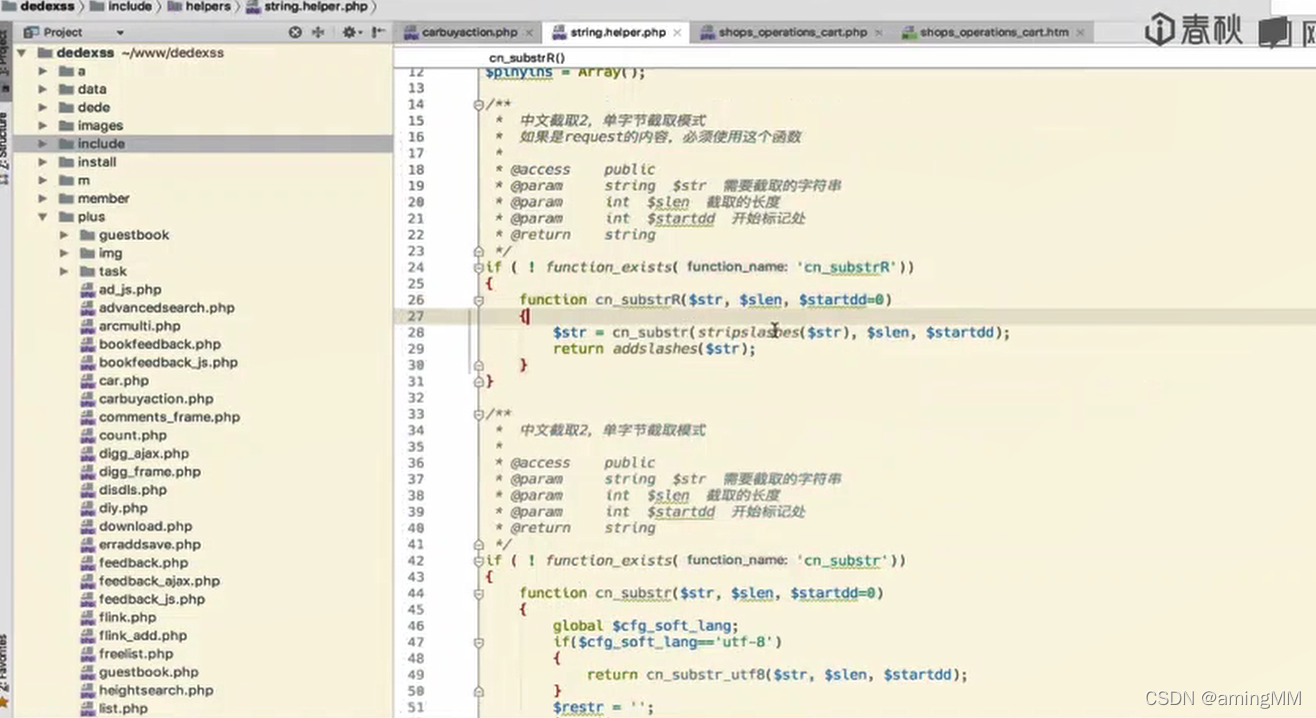Switch to shops_operations_cart.htm tab
This screenshot has height=718, width=1316.
point(994,32)
